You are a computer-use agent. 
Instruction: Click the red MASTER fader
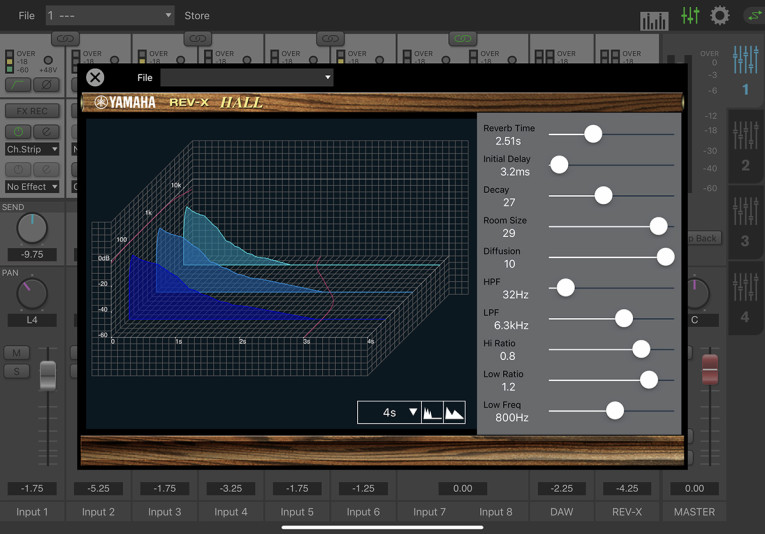pos(710,370)
